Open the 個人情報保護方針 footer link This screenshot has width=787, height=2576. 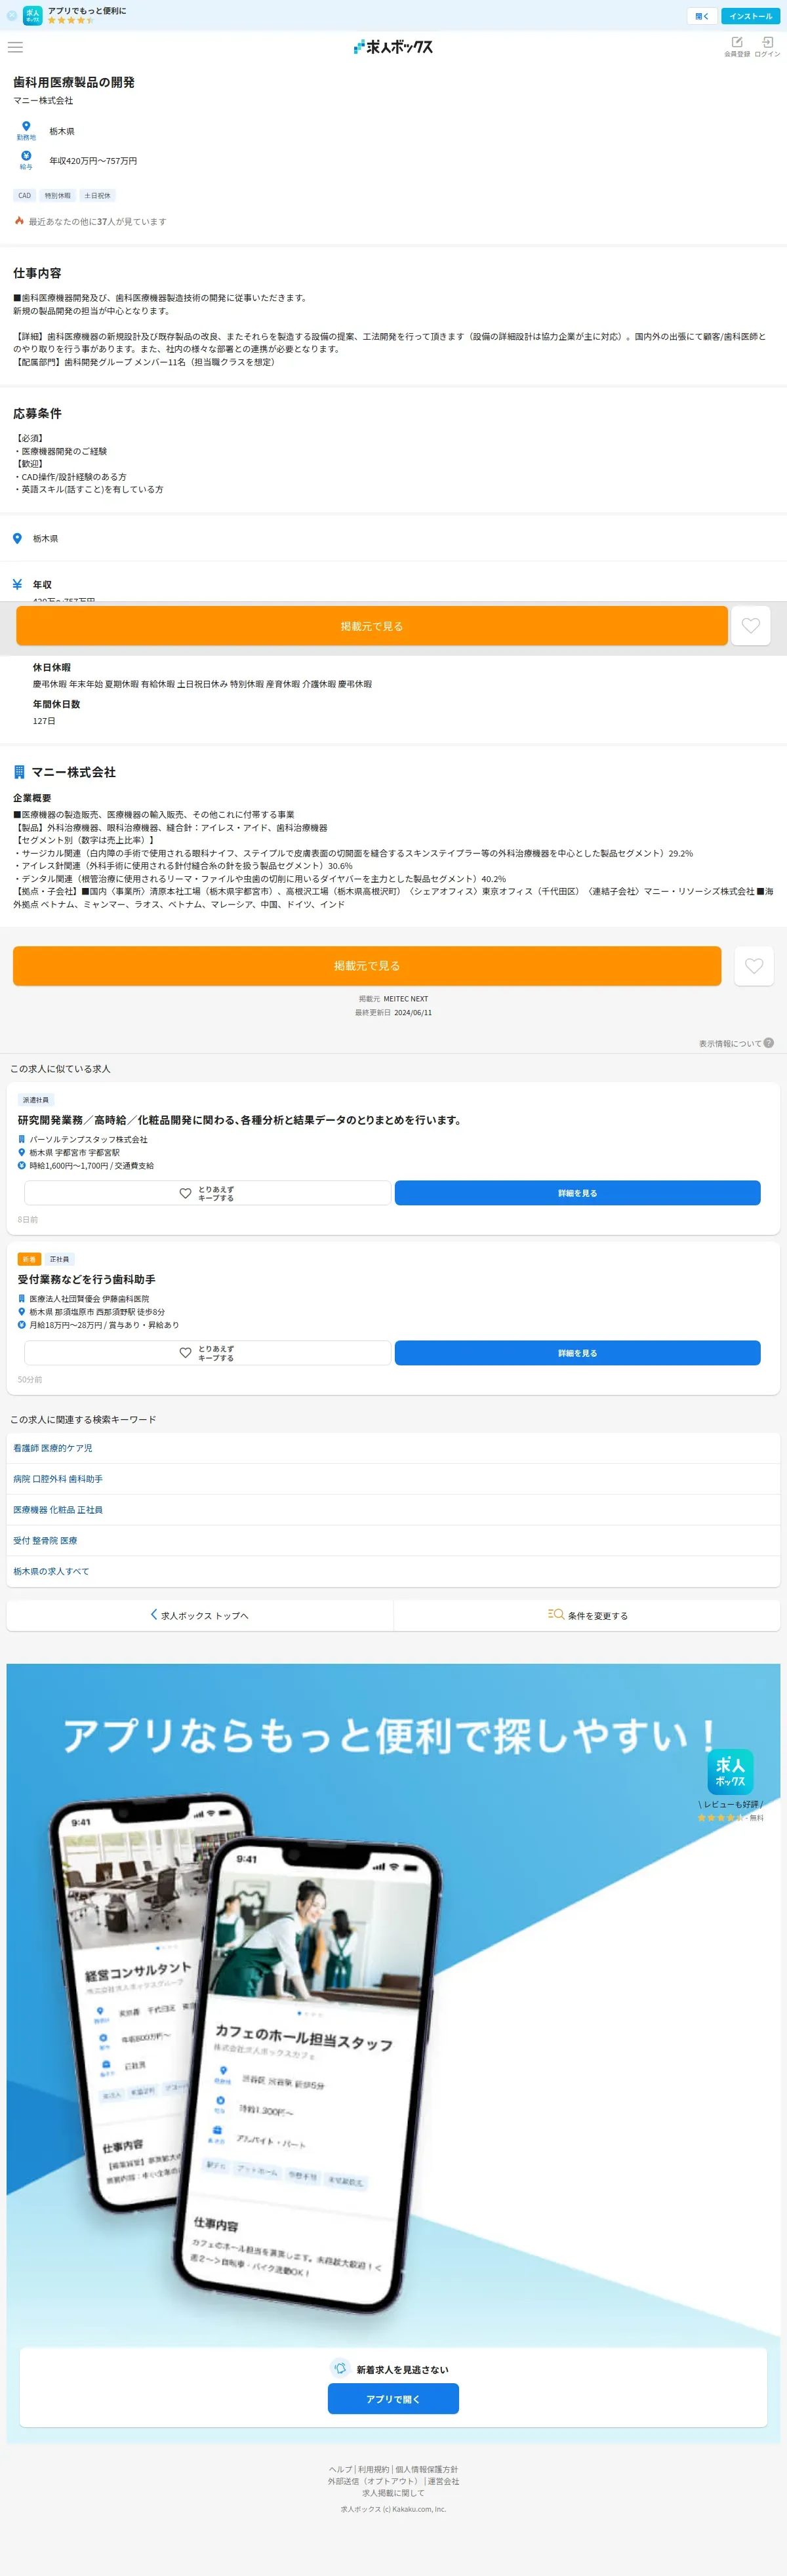(x=427, y=2469)
